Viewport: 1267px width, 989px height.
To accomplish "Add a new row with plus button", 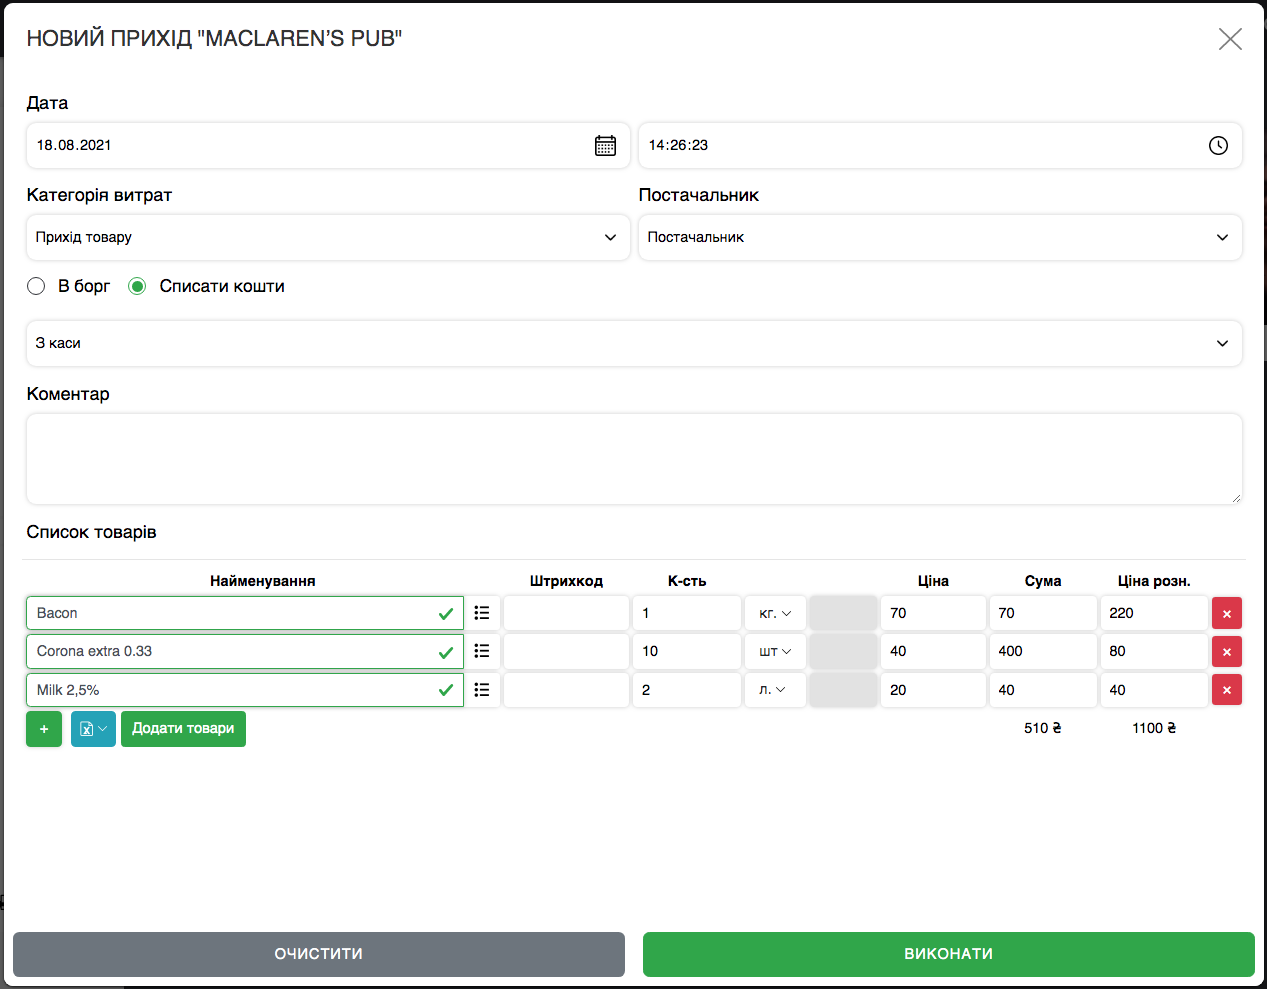I will click(44, 729).
